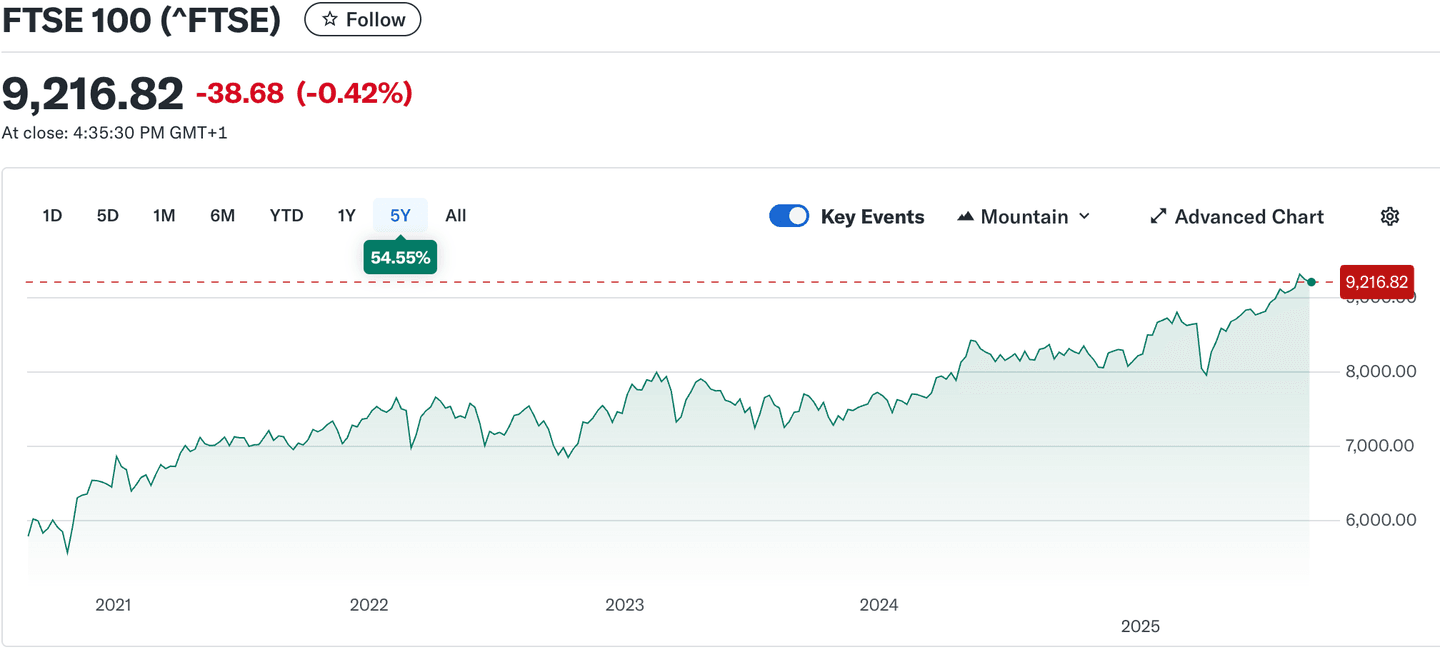1440x657 pixels.
Task: Open chart settings gear icon
Action: click(1389, 217)
